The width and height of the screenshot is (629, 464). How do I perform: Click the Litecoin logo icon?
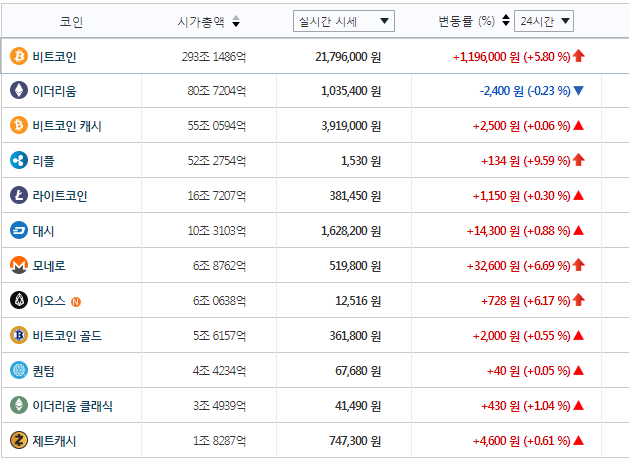tap(18, 195)
